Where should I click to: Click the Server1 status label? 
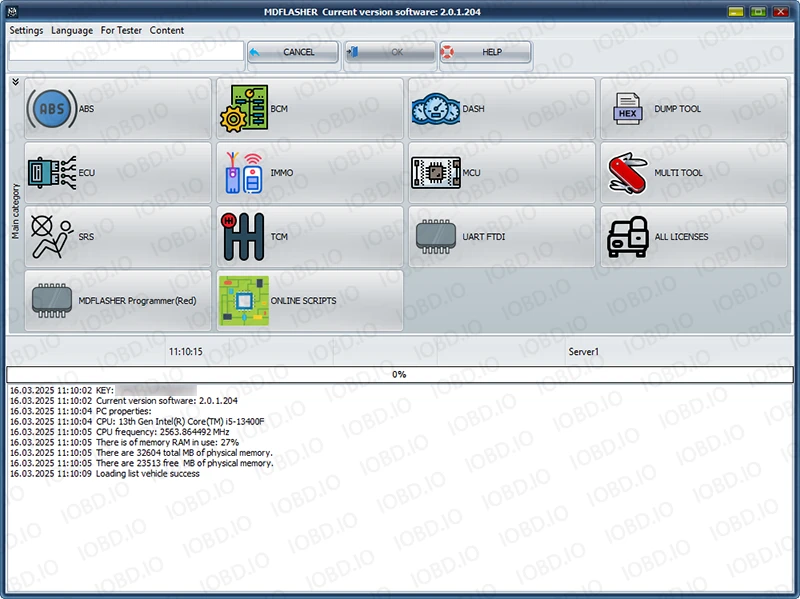584,352
